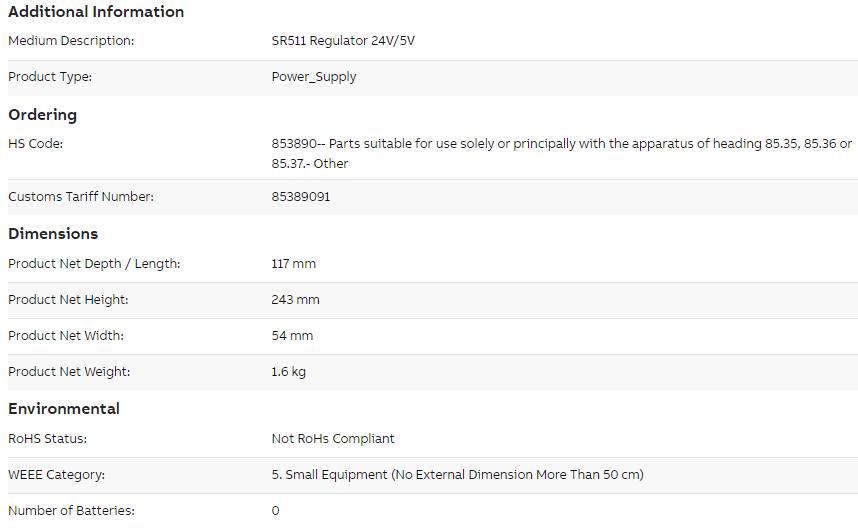Click the Power_Supply product type value
This screenshot has height=532, width=858.
[314, 77]
